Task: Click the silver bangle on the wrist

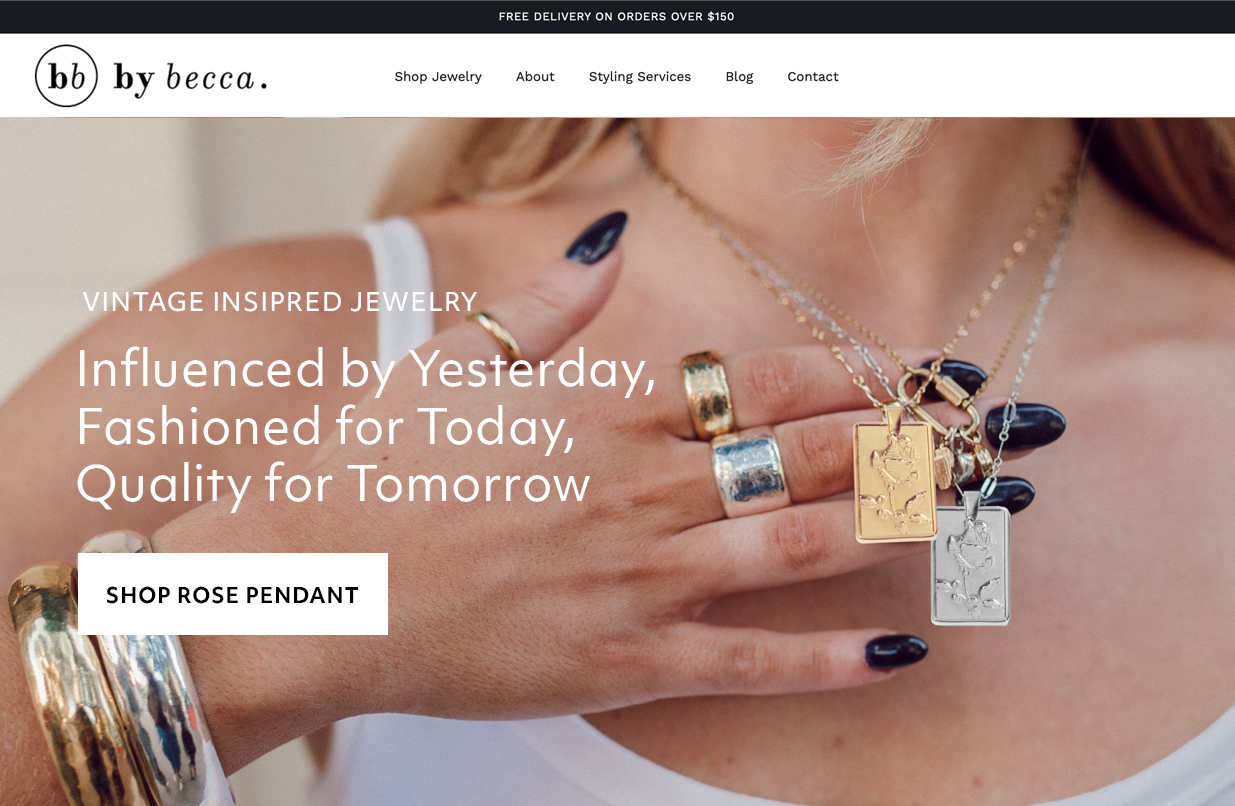Action: click(160, 680)
